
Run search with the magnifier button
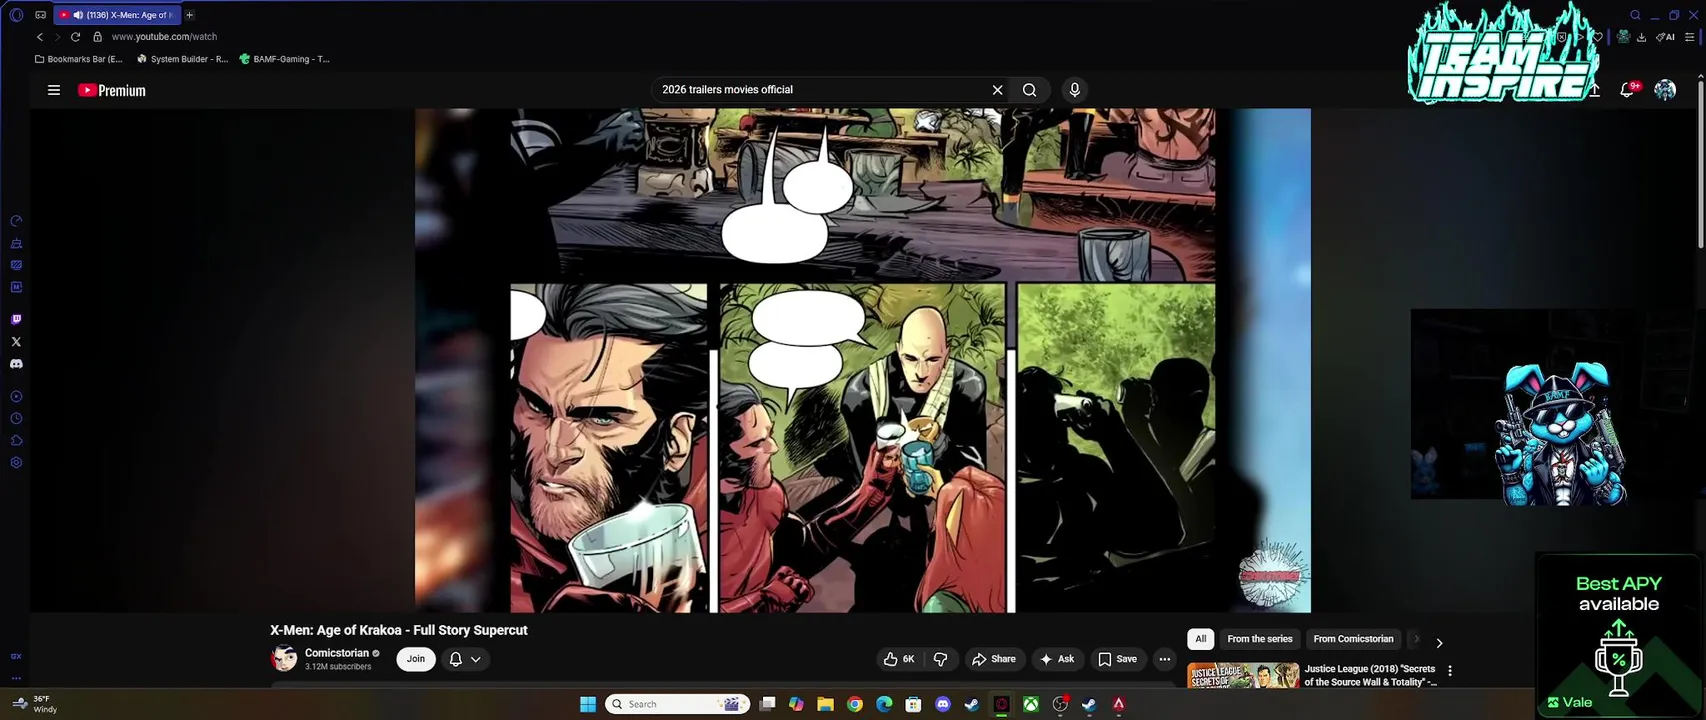[x=1029, y=90]
